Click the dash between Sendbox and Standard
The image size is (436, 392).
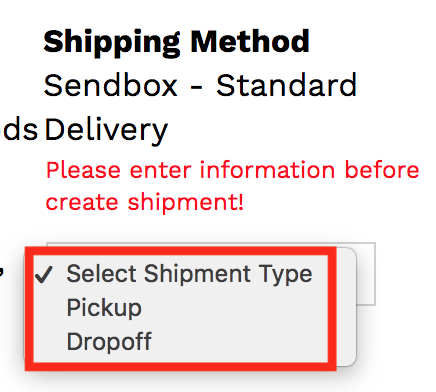point(196,88)
